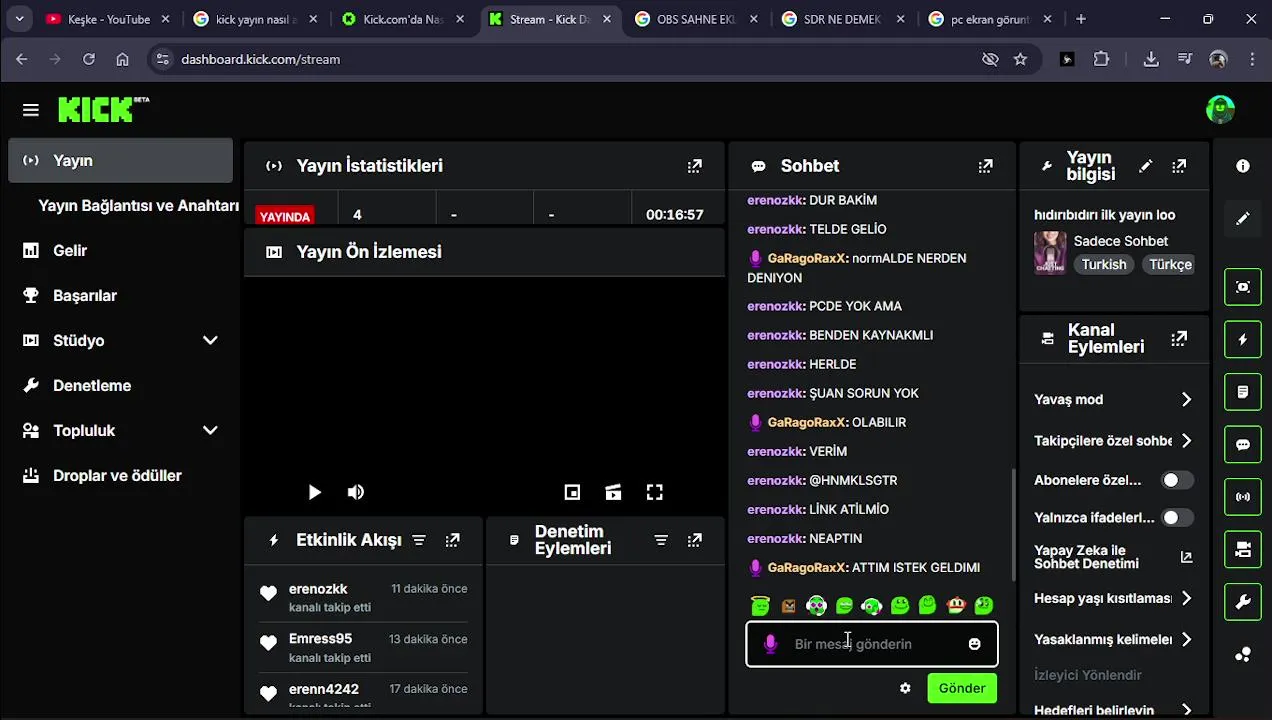Open Hesap yaşı kısıtlaması options
Screen dimensions: 1272x720
(1113, 598)
